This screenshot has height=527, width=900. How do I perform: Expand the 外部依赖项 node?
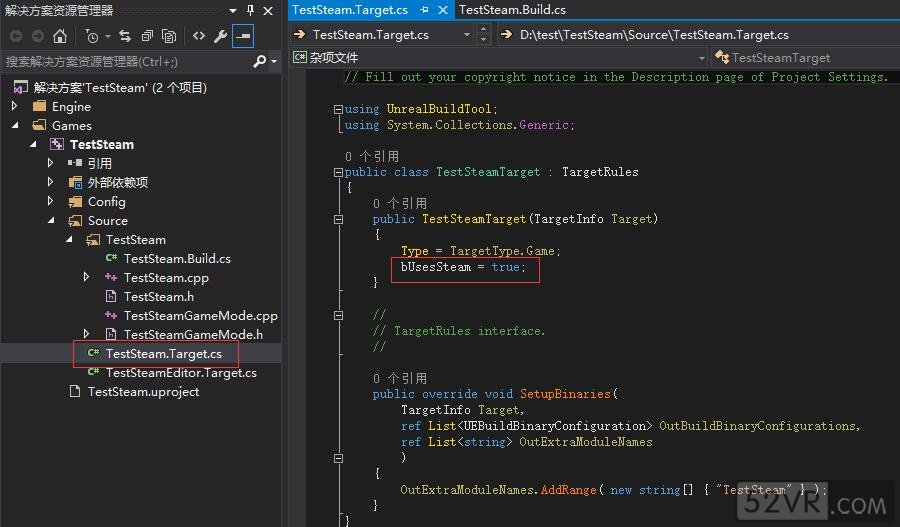click(x=51, y=182)
